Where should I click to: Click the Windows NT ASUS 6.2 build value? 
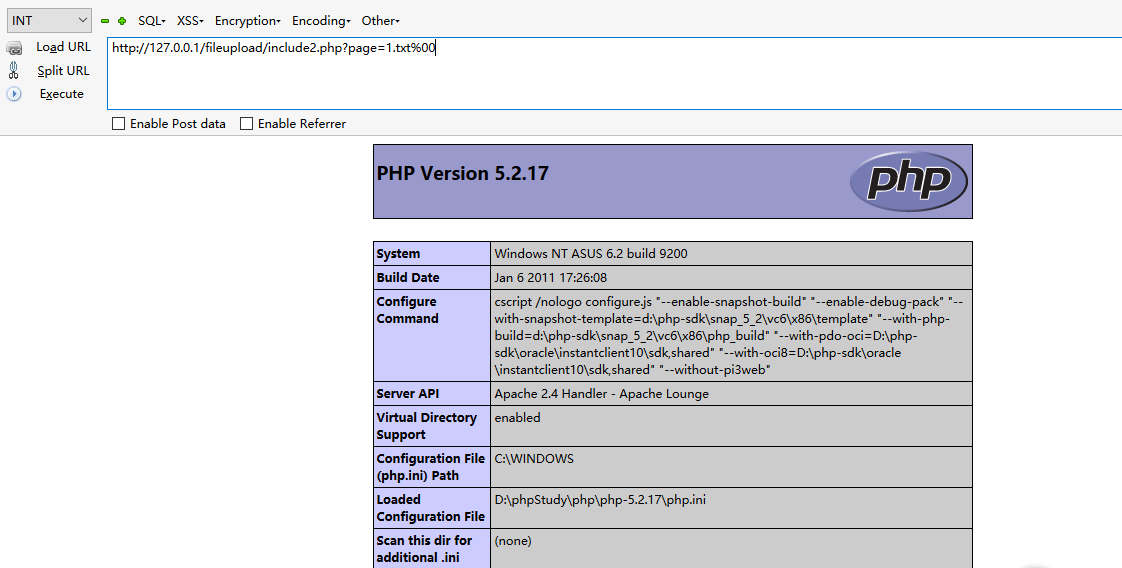591,253
